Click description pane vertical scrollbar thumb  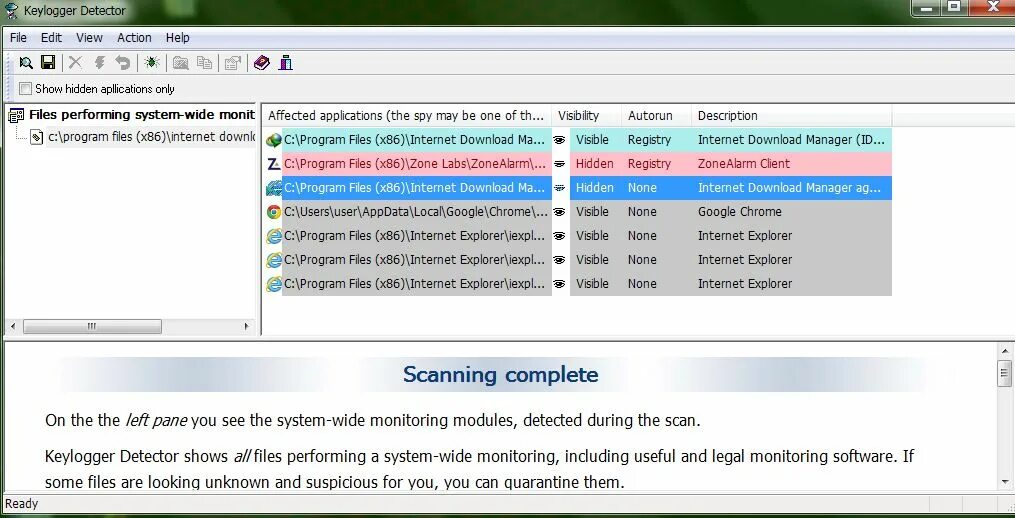pos(1005,373)
